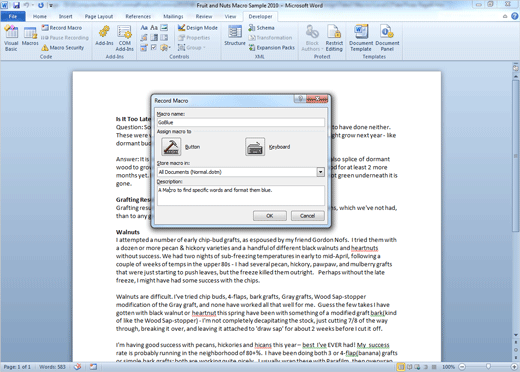Open COM Add-Ins dialog

pos(124,38)
